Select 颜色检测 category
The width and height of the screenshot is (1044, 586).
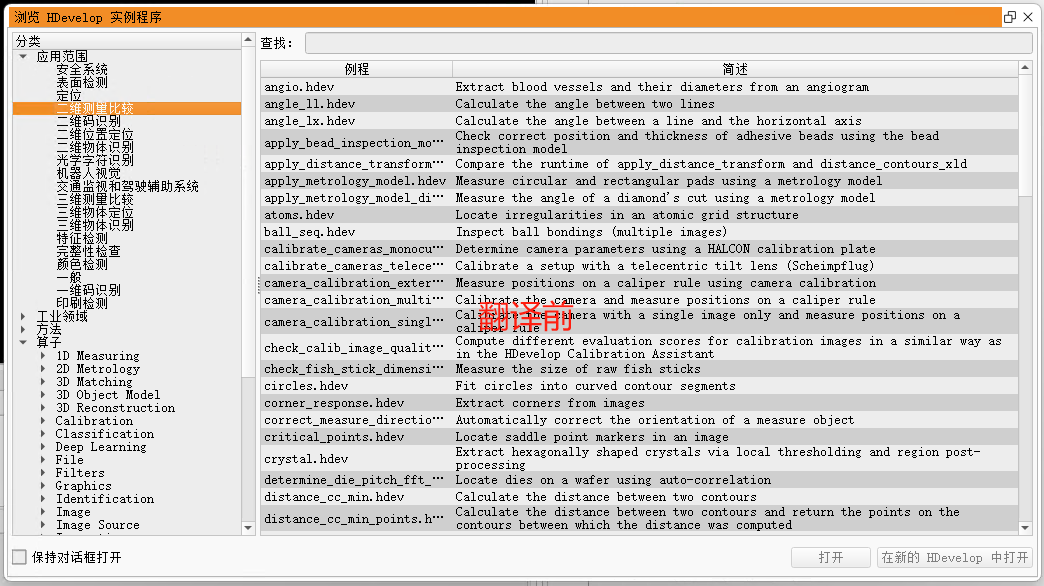(82, 264)
